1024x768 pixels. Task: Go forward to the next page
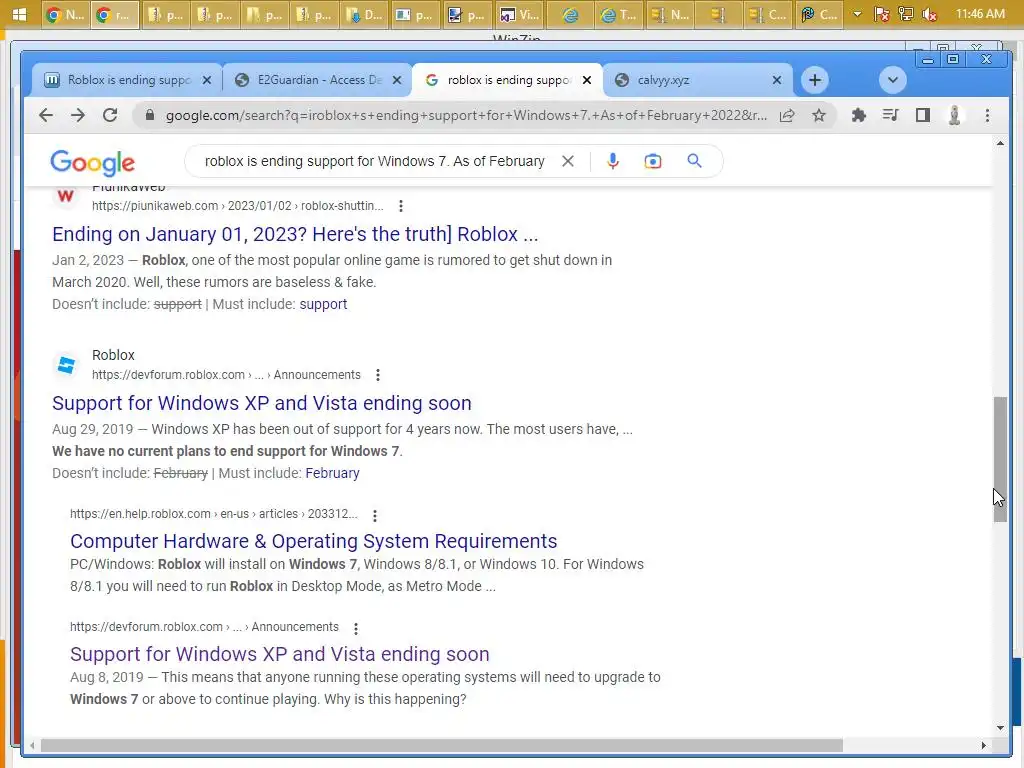[x=78, y=116]
